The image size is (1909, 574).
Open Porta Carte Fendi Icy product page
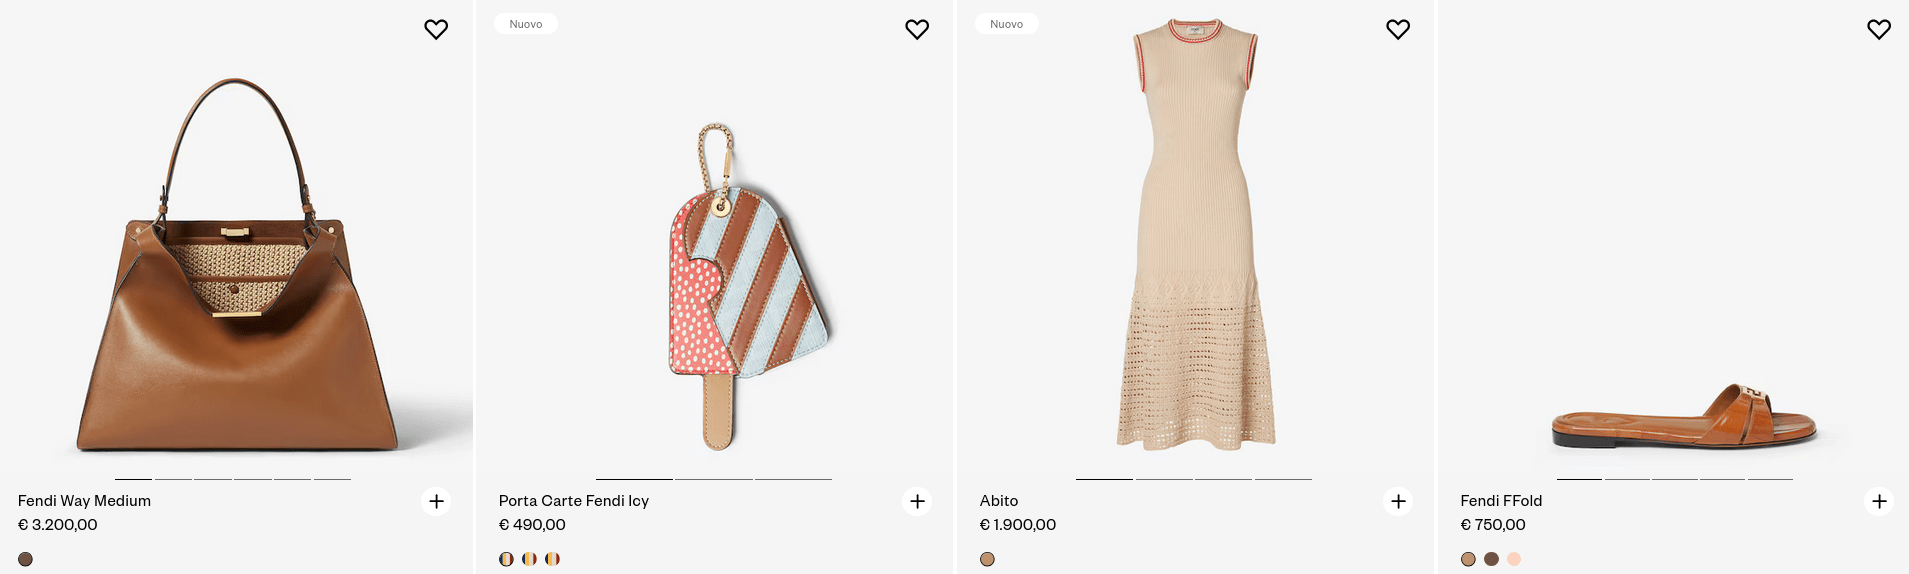point(573,501)
